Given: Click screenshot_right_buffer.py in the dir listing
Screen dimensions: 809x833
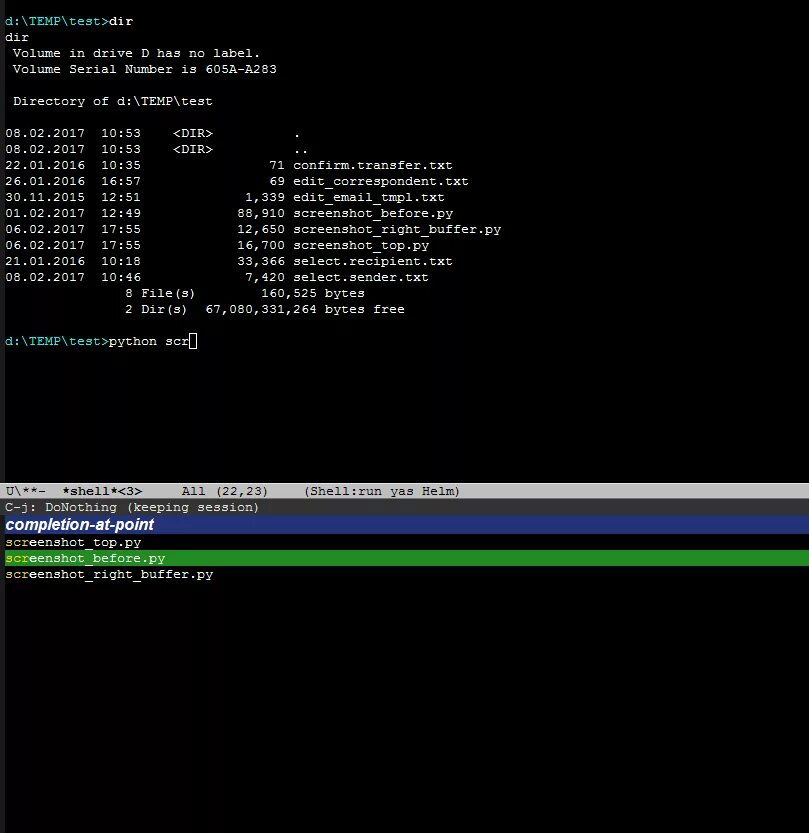Looking at the screenshot, I should tap(397, 229).
